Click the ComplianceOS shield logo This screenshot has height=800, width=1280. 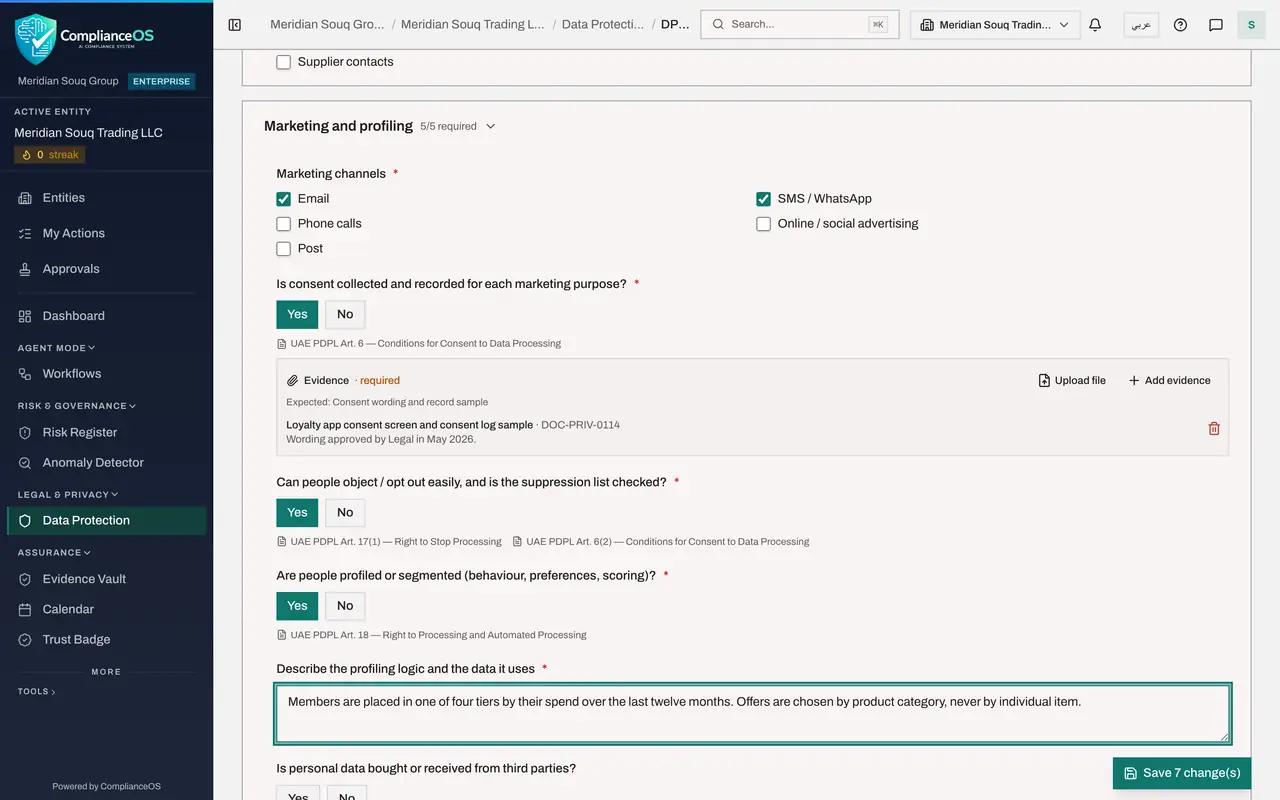click(36, 39)
